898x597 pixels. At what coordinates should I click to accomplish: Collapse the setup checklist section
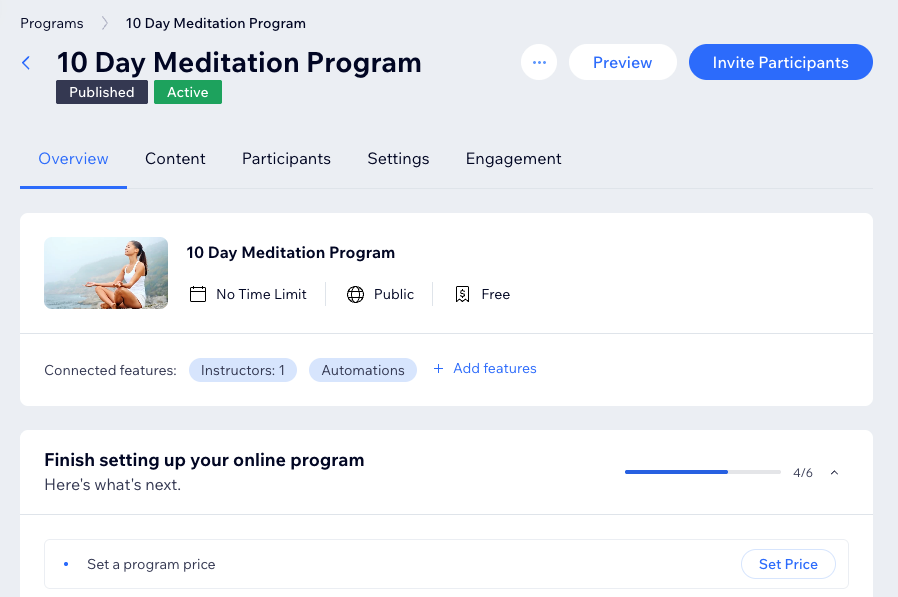click(835, 472)
